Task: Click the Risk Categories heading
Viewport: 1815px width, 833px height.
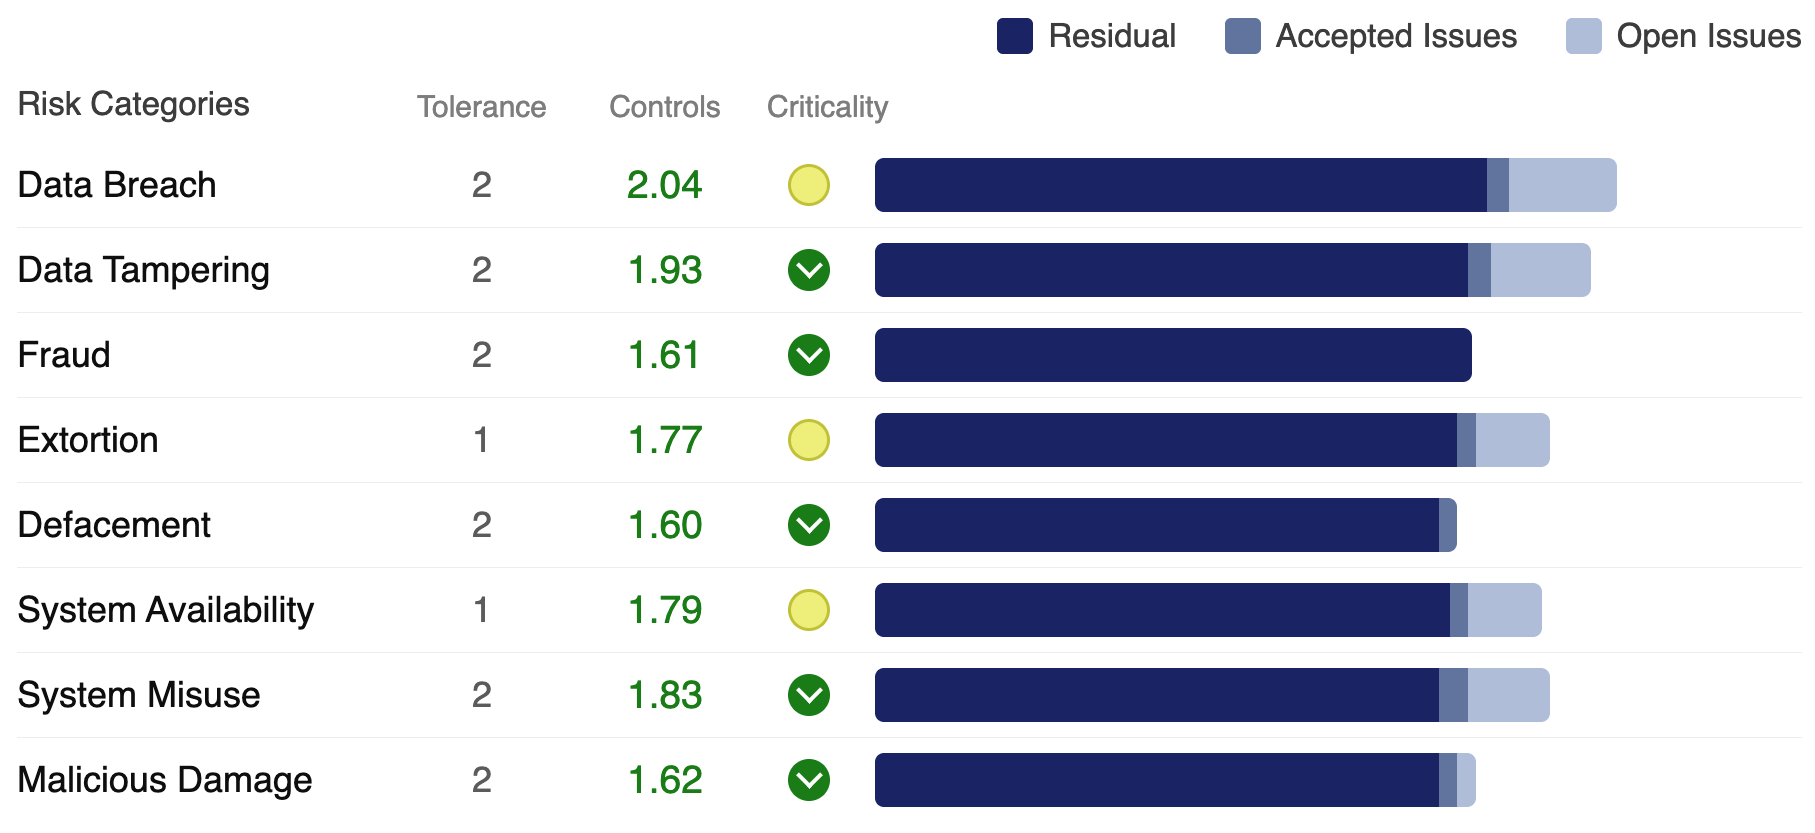Action: (x=134, y=104)
